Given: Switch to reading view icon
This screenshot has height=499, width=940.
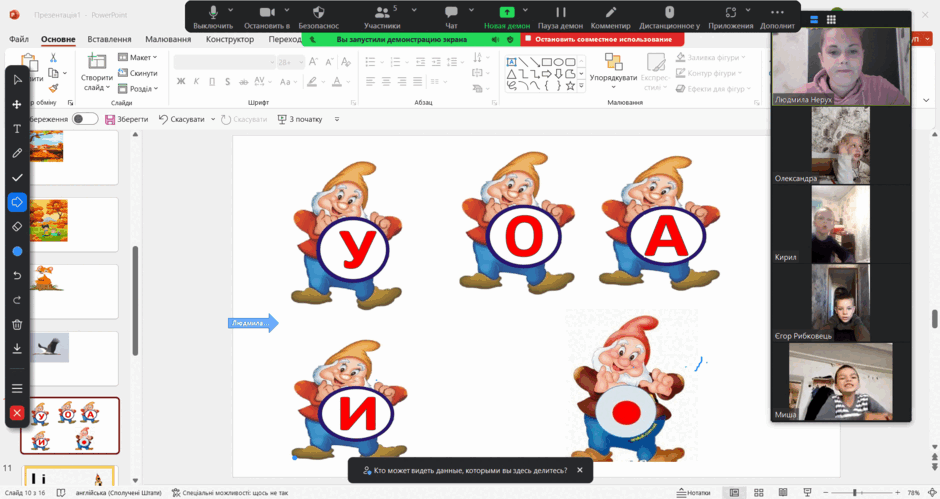Looking at the screenshot, I should (783, 492).
